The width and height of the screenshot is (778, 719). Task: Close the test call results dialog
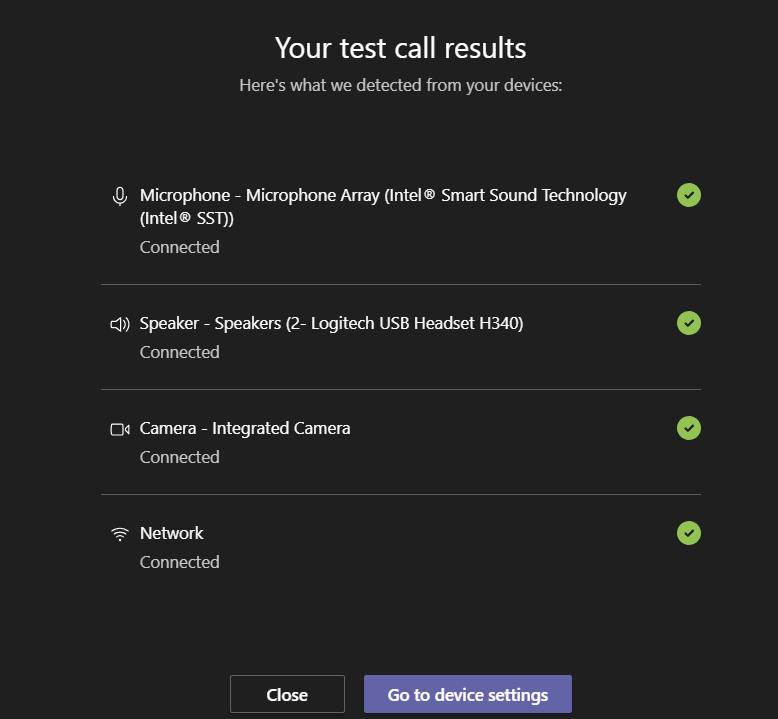pyautogui.click(x=287, y=694)
